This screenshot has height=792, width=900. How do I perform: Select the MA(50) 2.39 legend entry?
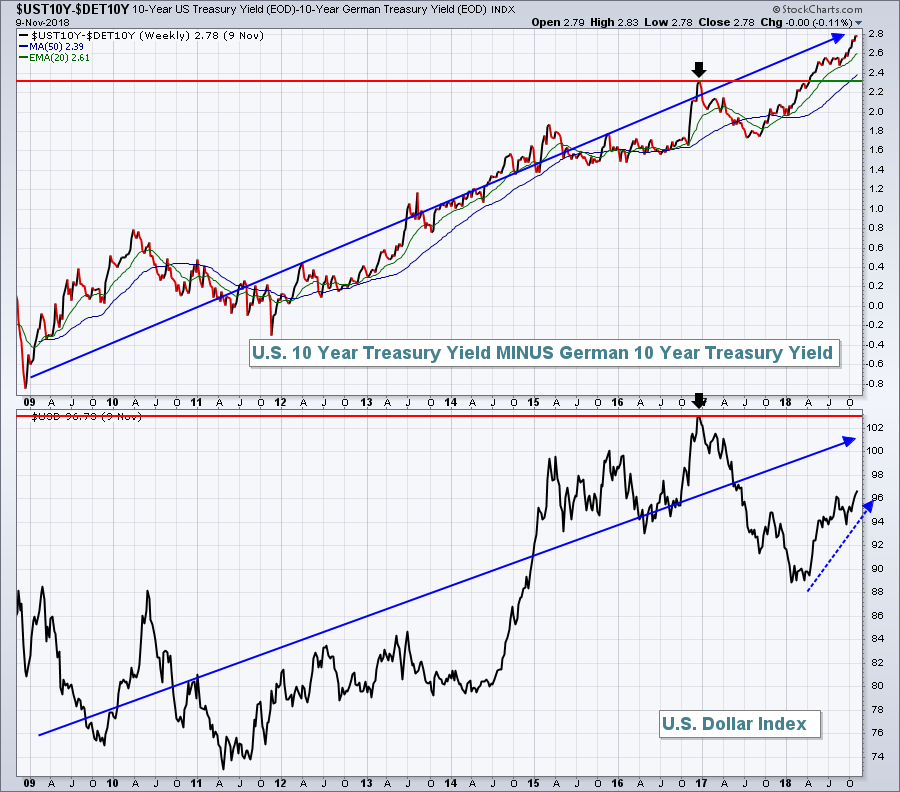[52, 46]
